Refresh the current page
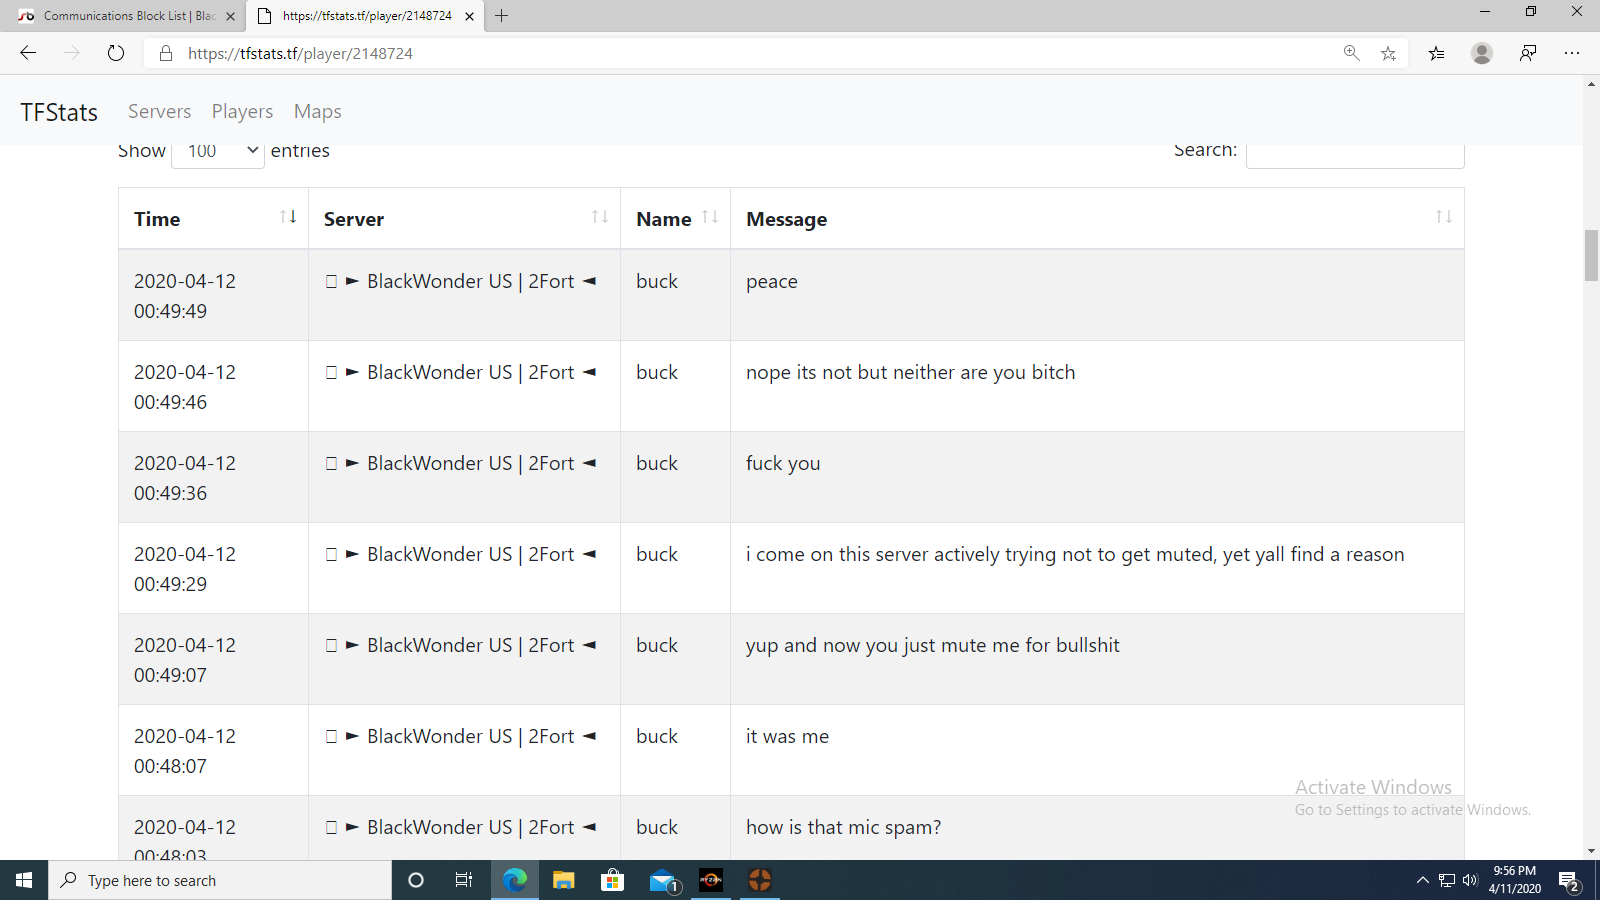The height and width of the screenshot is (900, 1600). (x=116, y=53)
